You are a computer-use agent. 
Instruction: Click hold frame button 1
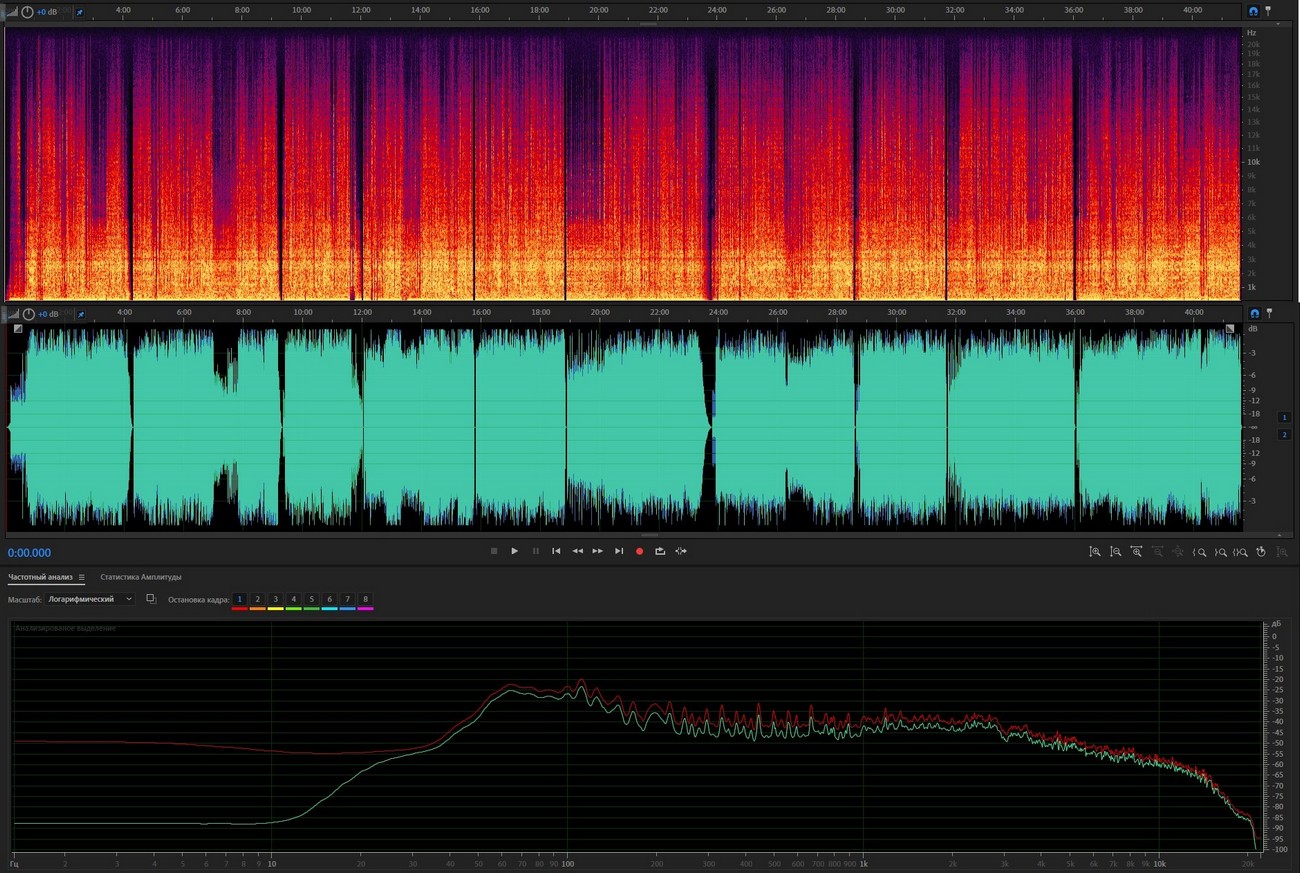pos(240,599)
